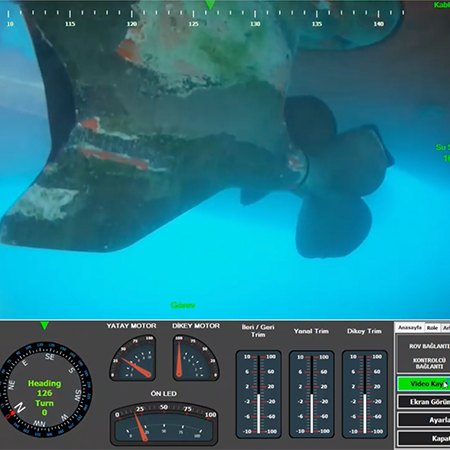The width and height of the screenshot is (450, 450).
Task: Click the 120 mark on heading ruler
Action: (x=132, y=24)
